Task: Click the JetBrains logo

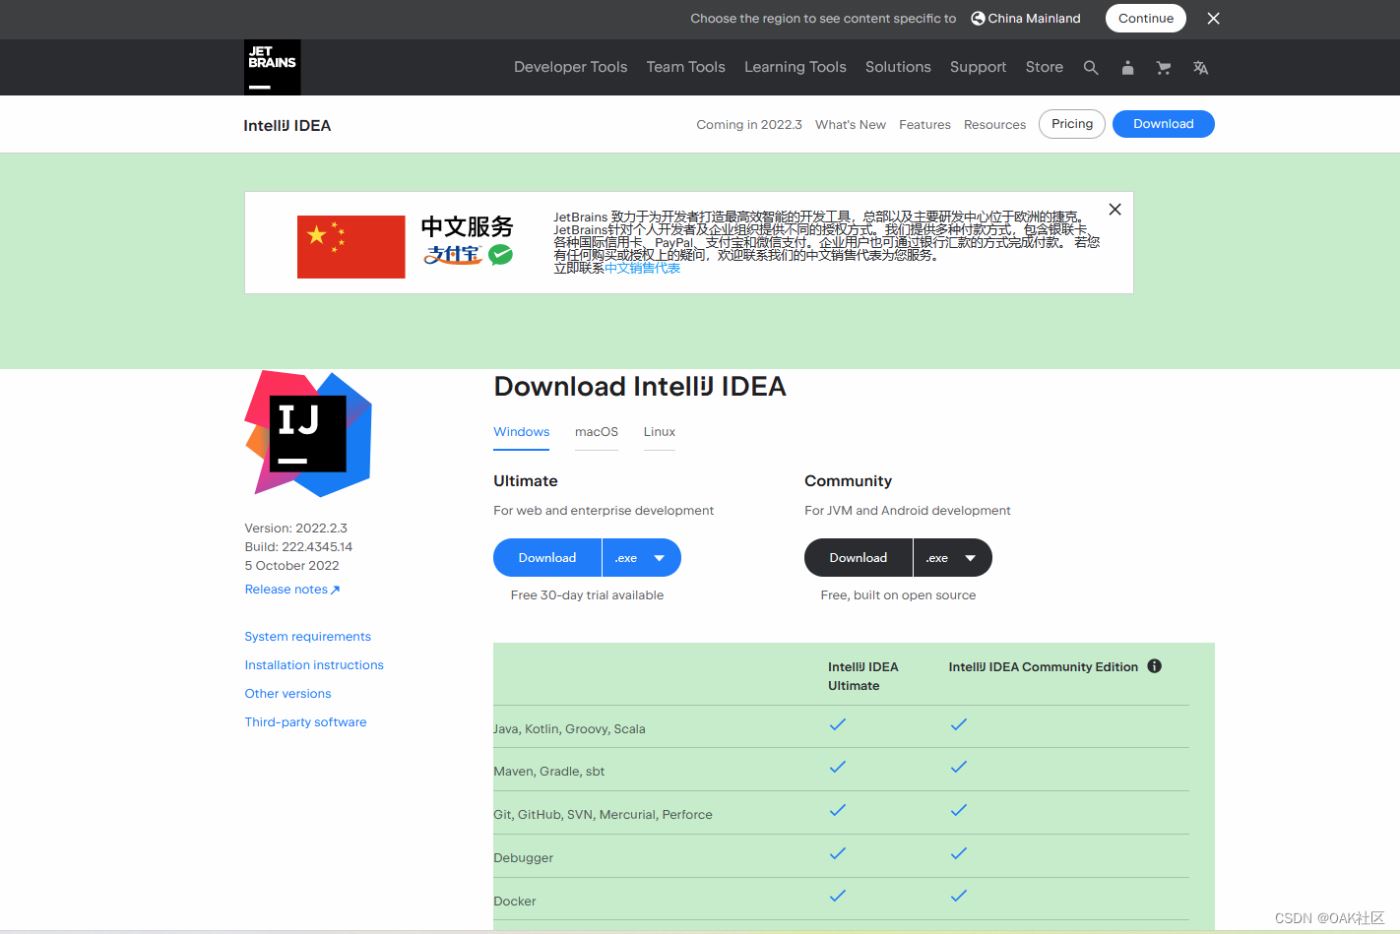Action: pos(272,67)
